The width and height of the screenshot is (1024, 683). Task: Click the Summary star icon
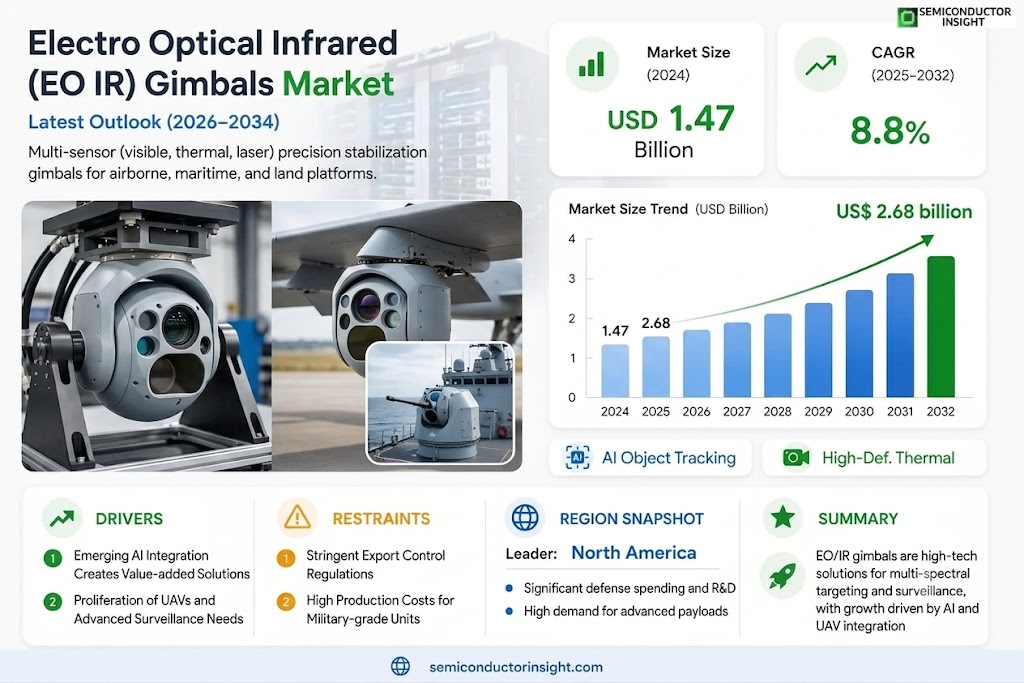[x=782, y=517]
